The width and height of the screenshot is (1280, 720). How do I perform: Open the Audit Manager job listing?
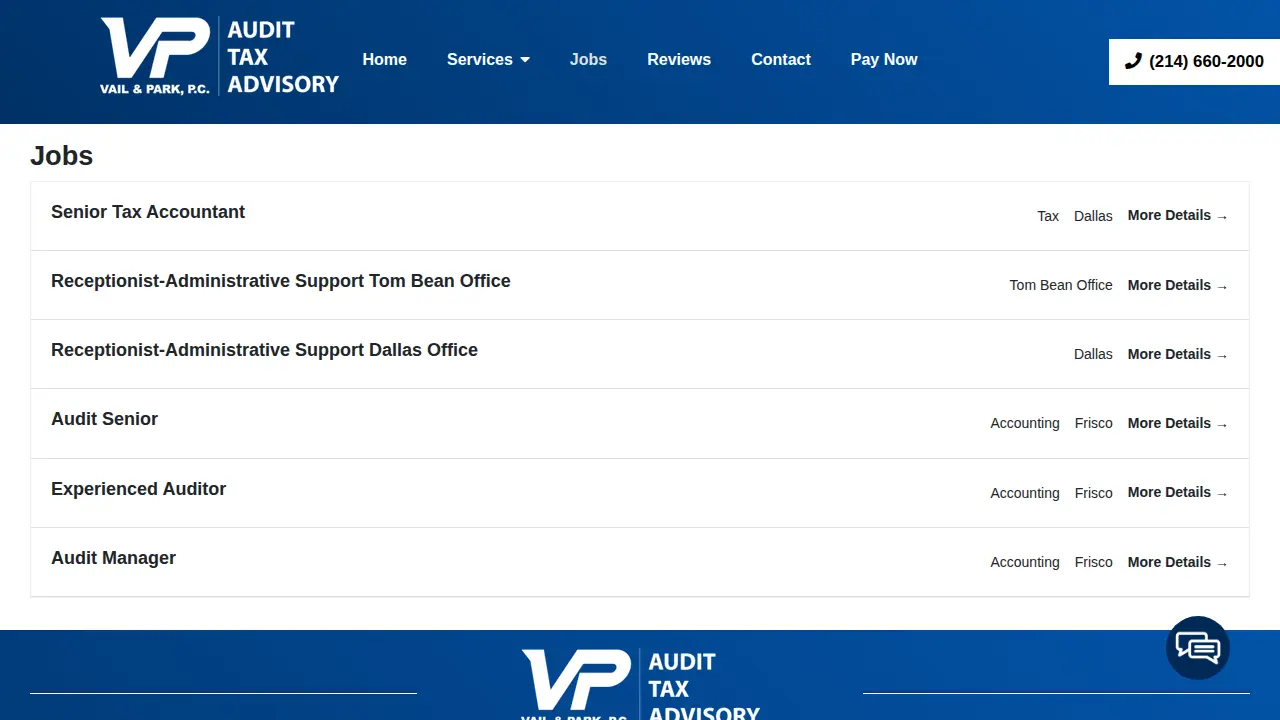pos(113,558)
